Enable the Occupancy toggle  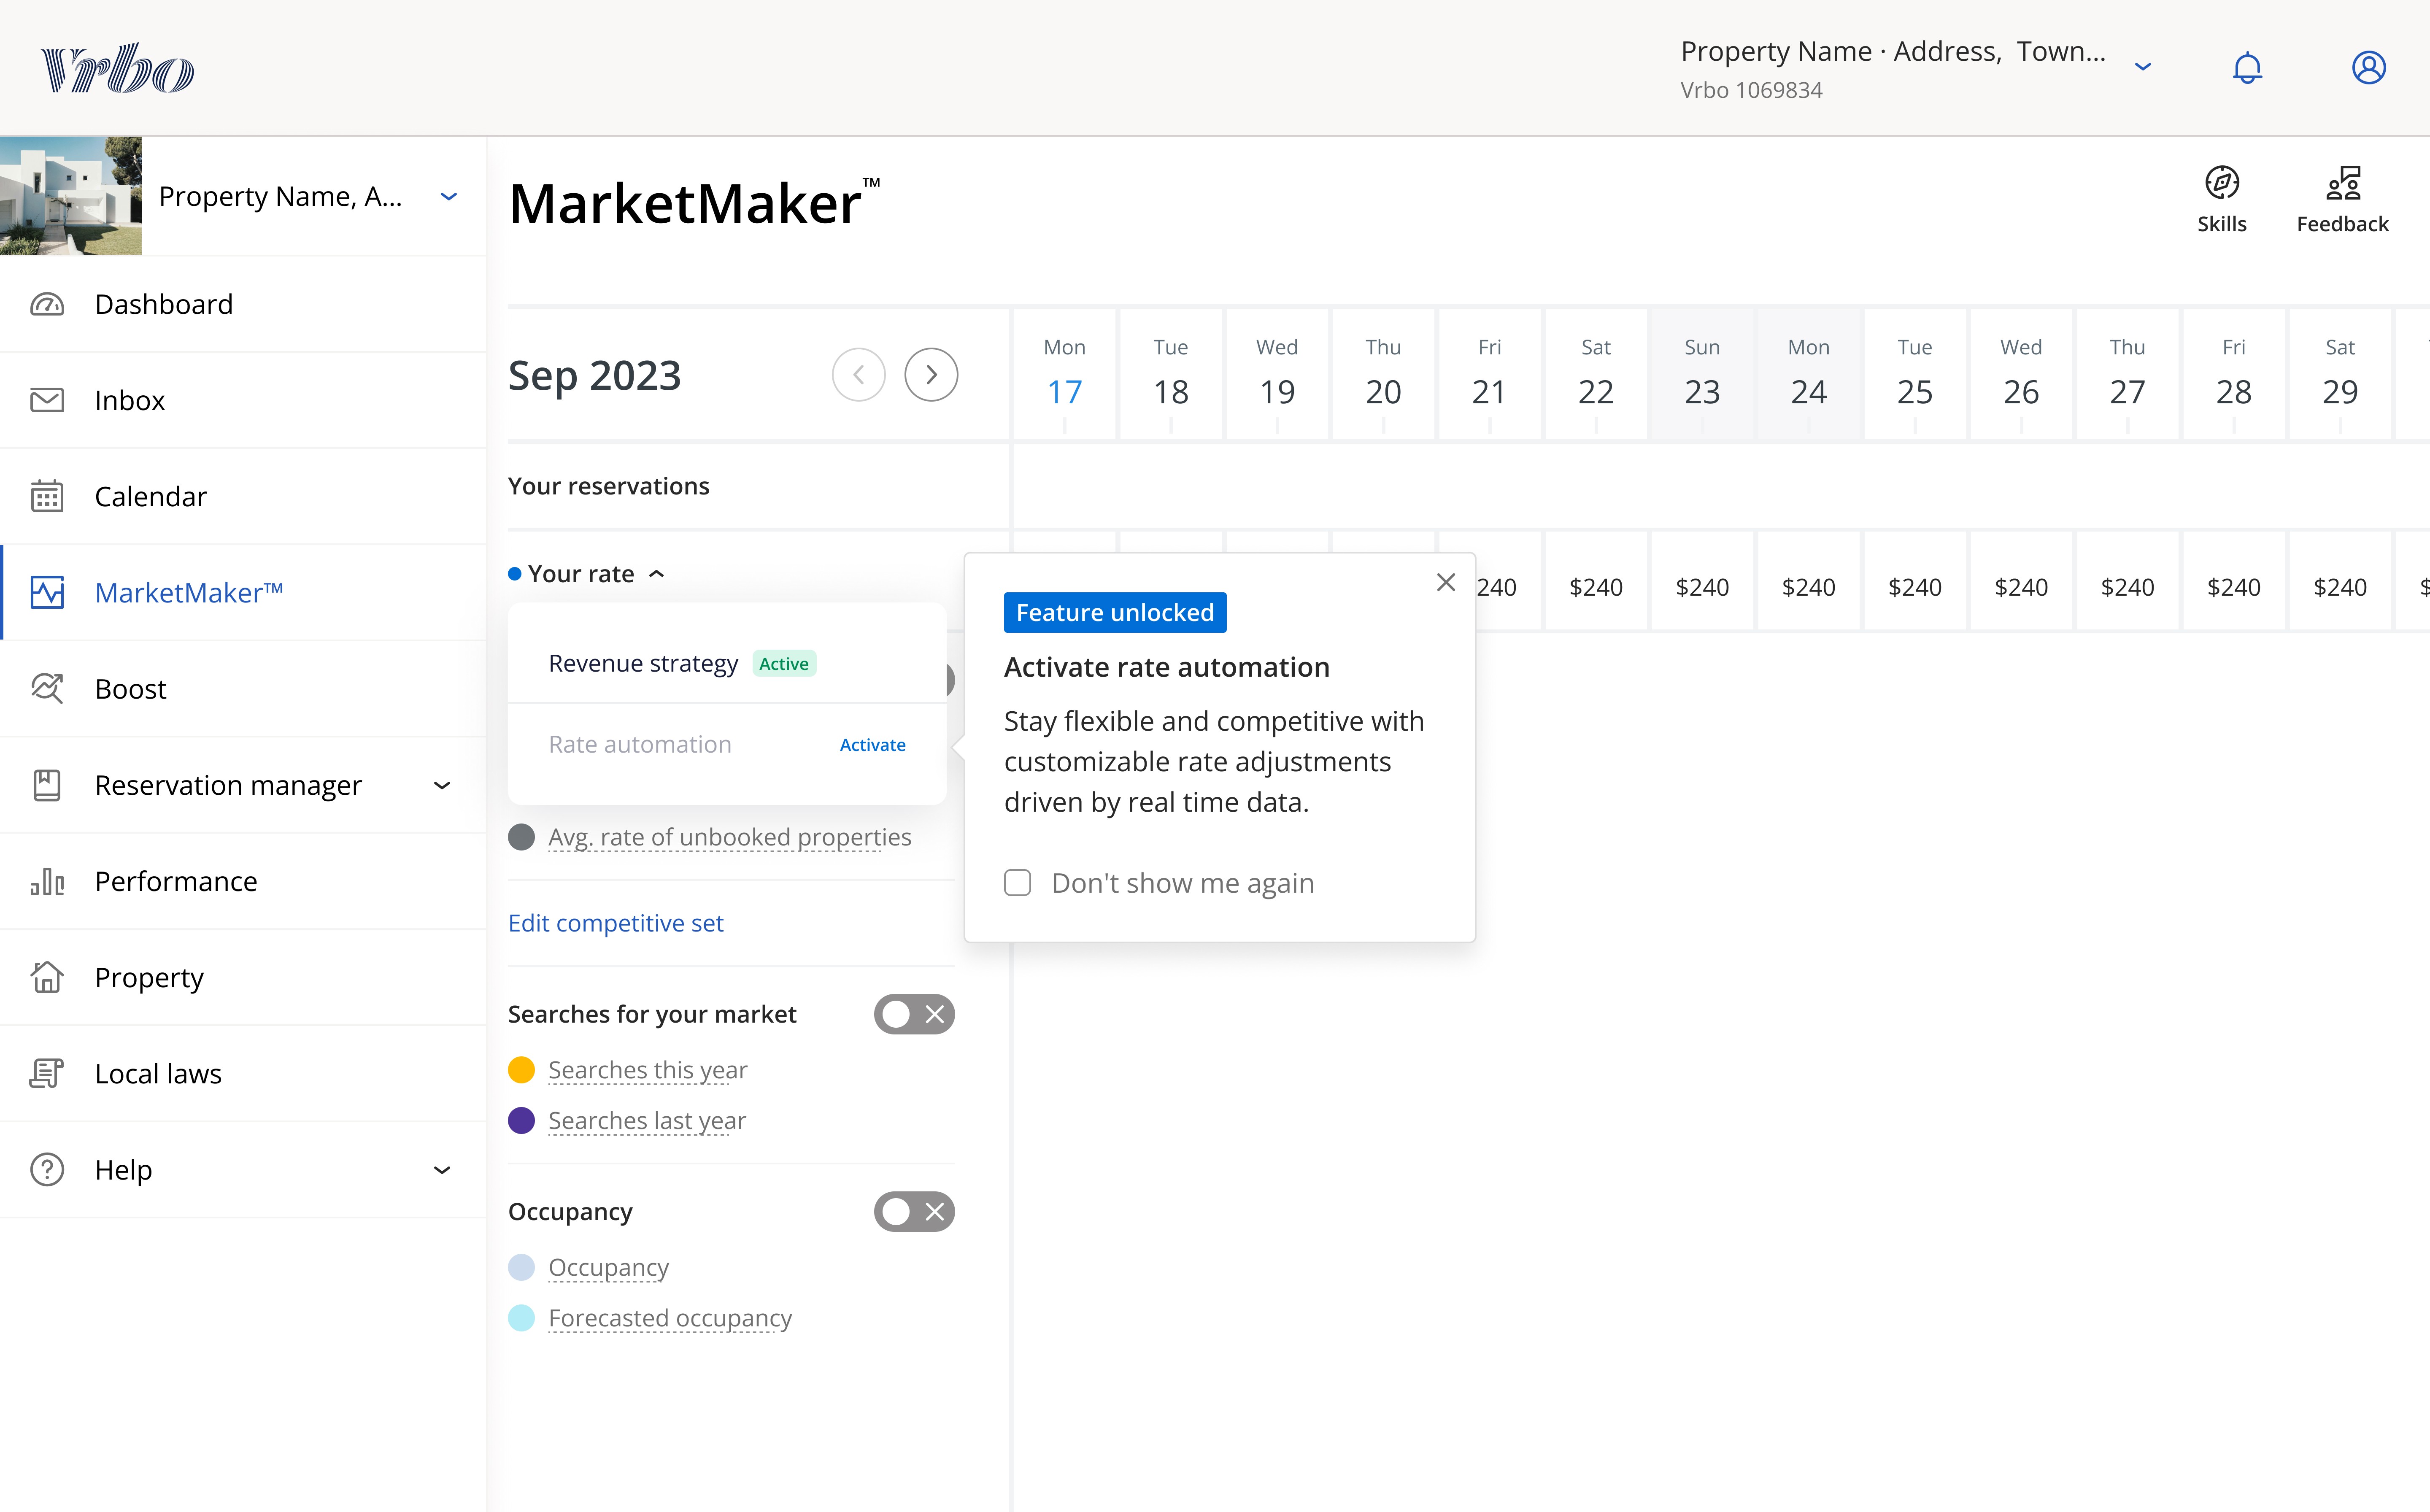pyautogui.click(x=914, y=1212)
